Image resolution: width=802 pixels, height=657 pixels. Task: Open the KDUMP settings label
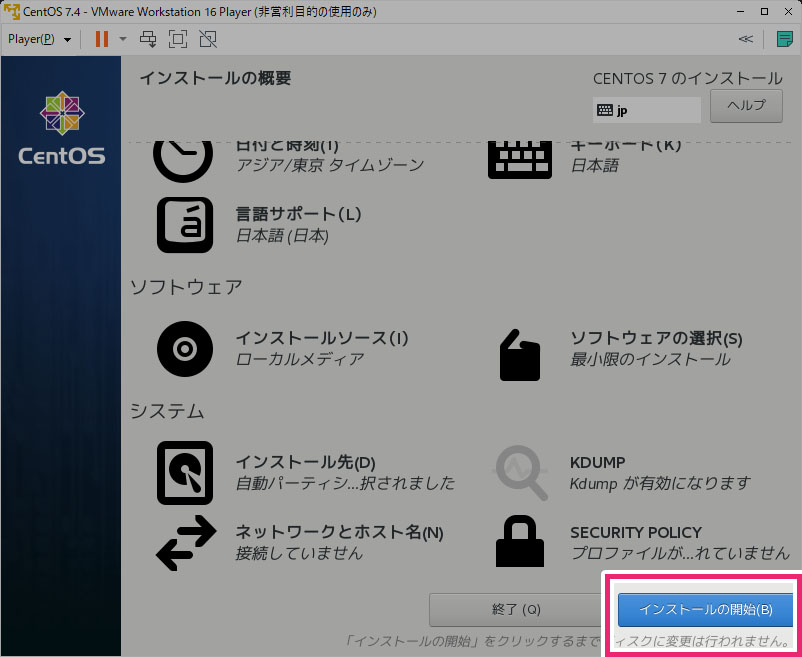pos(597,463)
